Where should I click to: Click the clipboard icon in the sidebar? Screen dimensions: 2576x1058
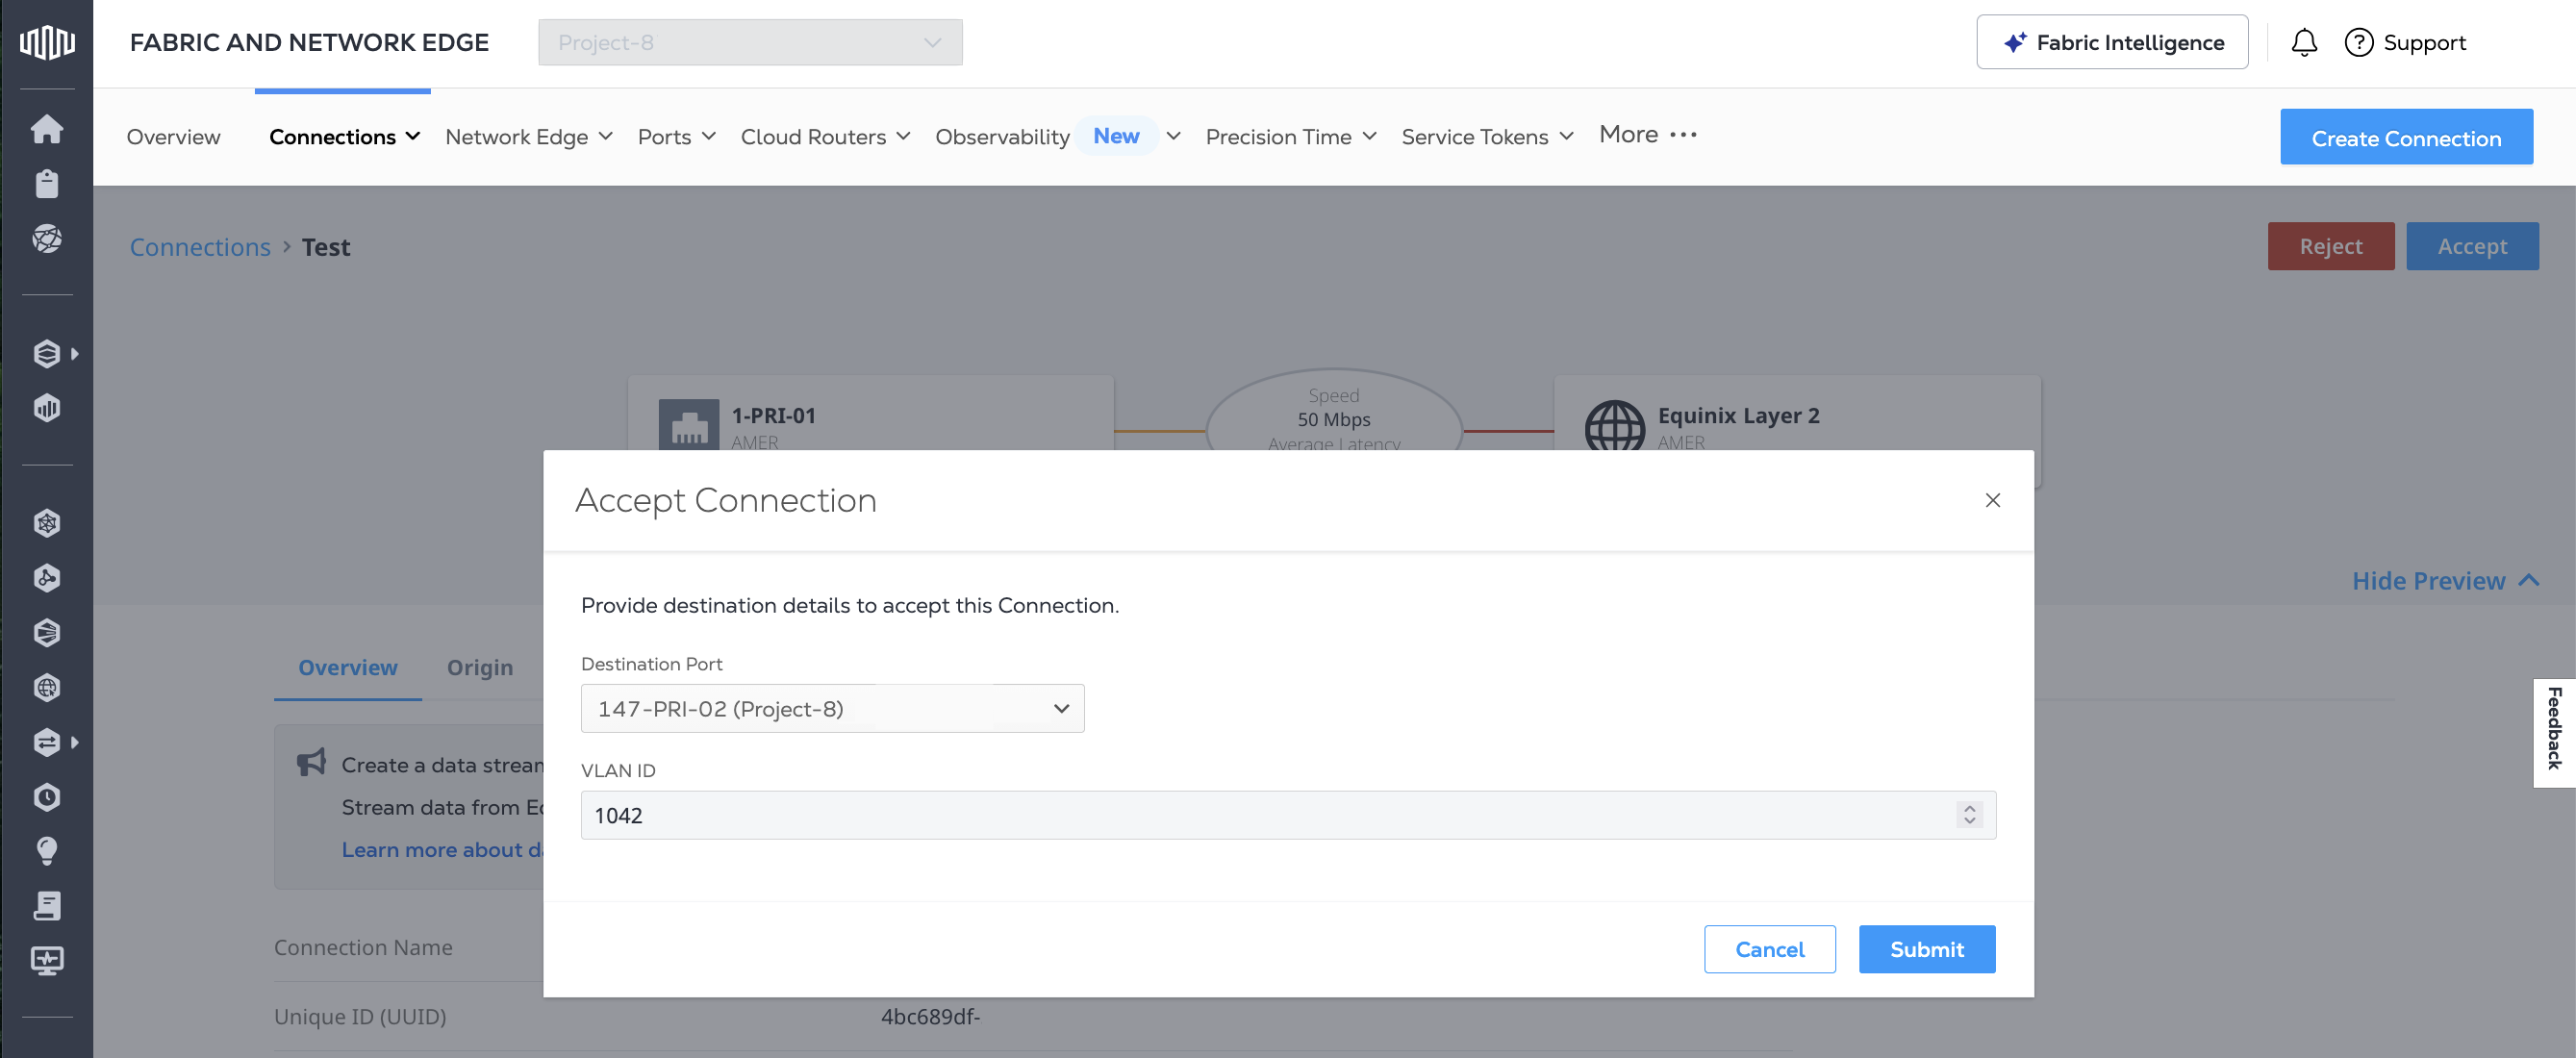click(x=47, y=184)
